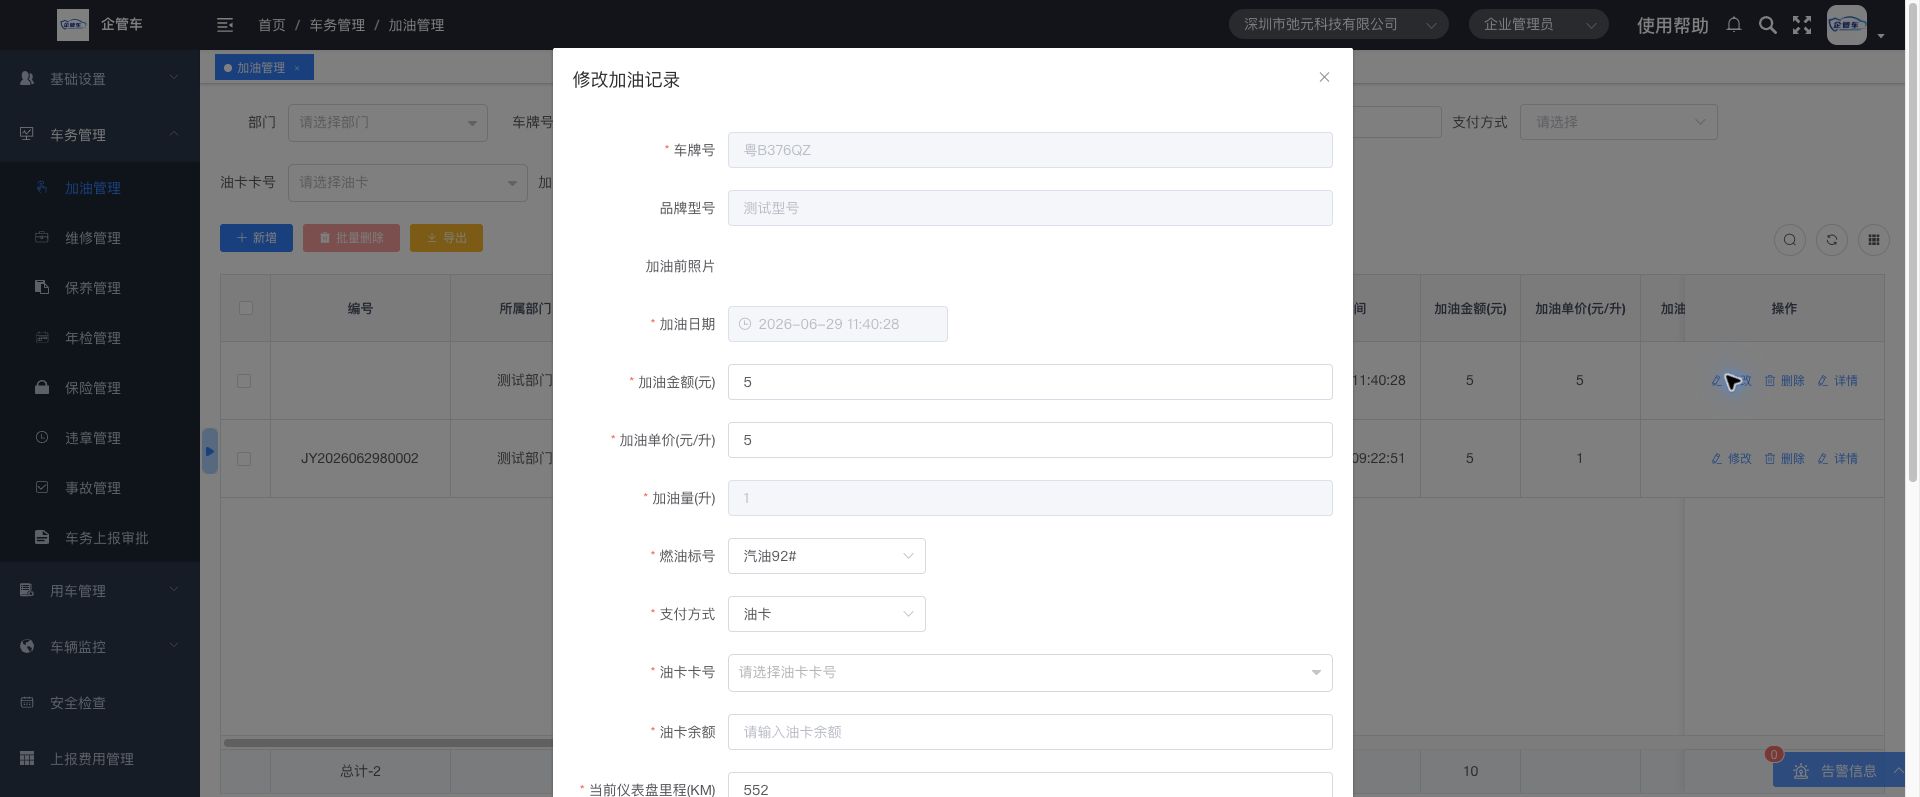Open the 油卡卡号 dropdown
1920x797 pixels.
[1030, 673]
